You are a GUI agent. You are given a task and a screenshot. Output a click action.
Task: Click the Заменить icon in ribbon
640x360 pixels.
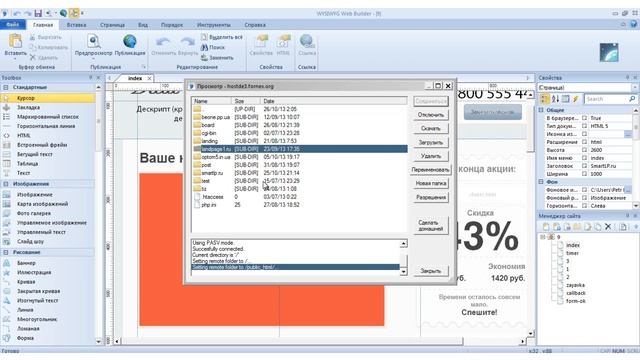(x=204, y=58)
